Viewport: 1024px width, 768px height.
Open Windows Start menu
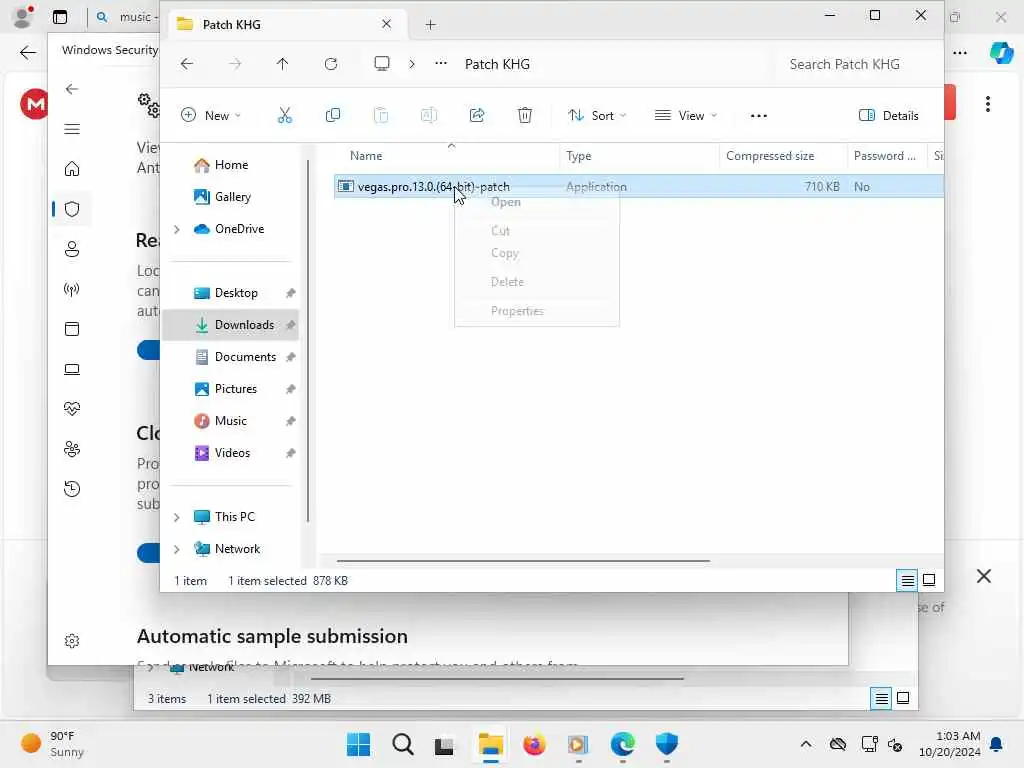click(358, 744)
